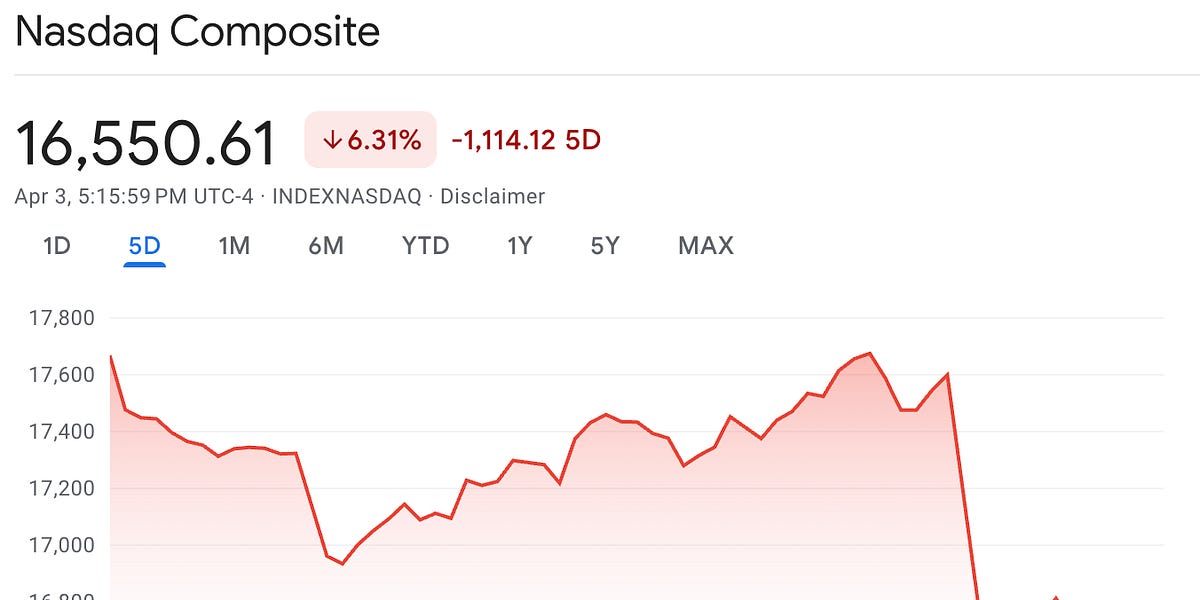Click the 17,400 axis label
The image size is (1200, 600).
point(63,432)
